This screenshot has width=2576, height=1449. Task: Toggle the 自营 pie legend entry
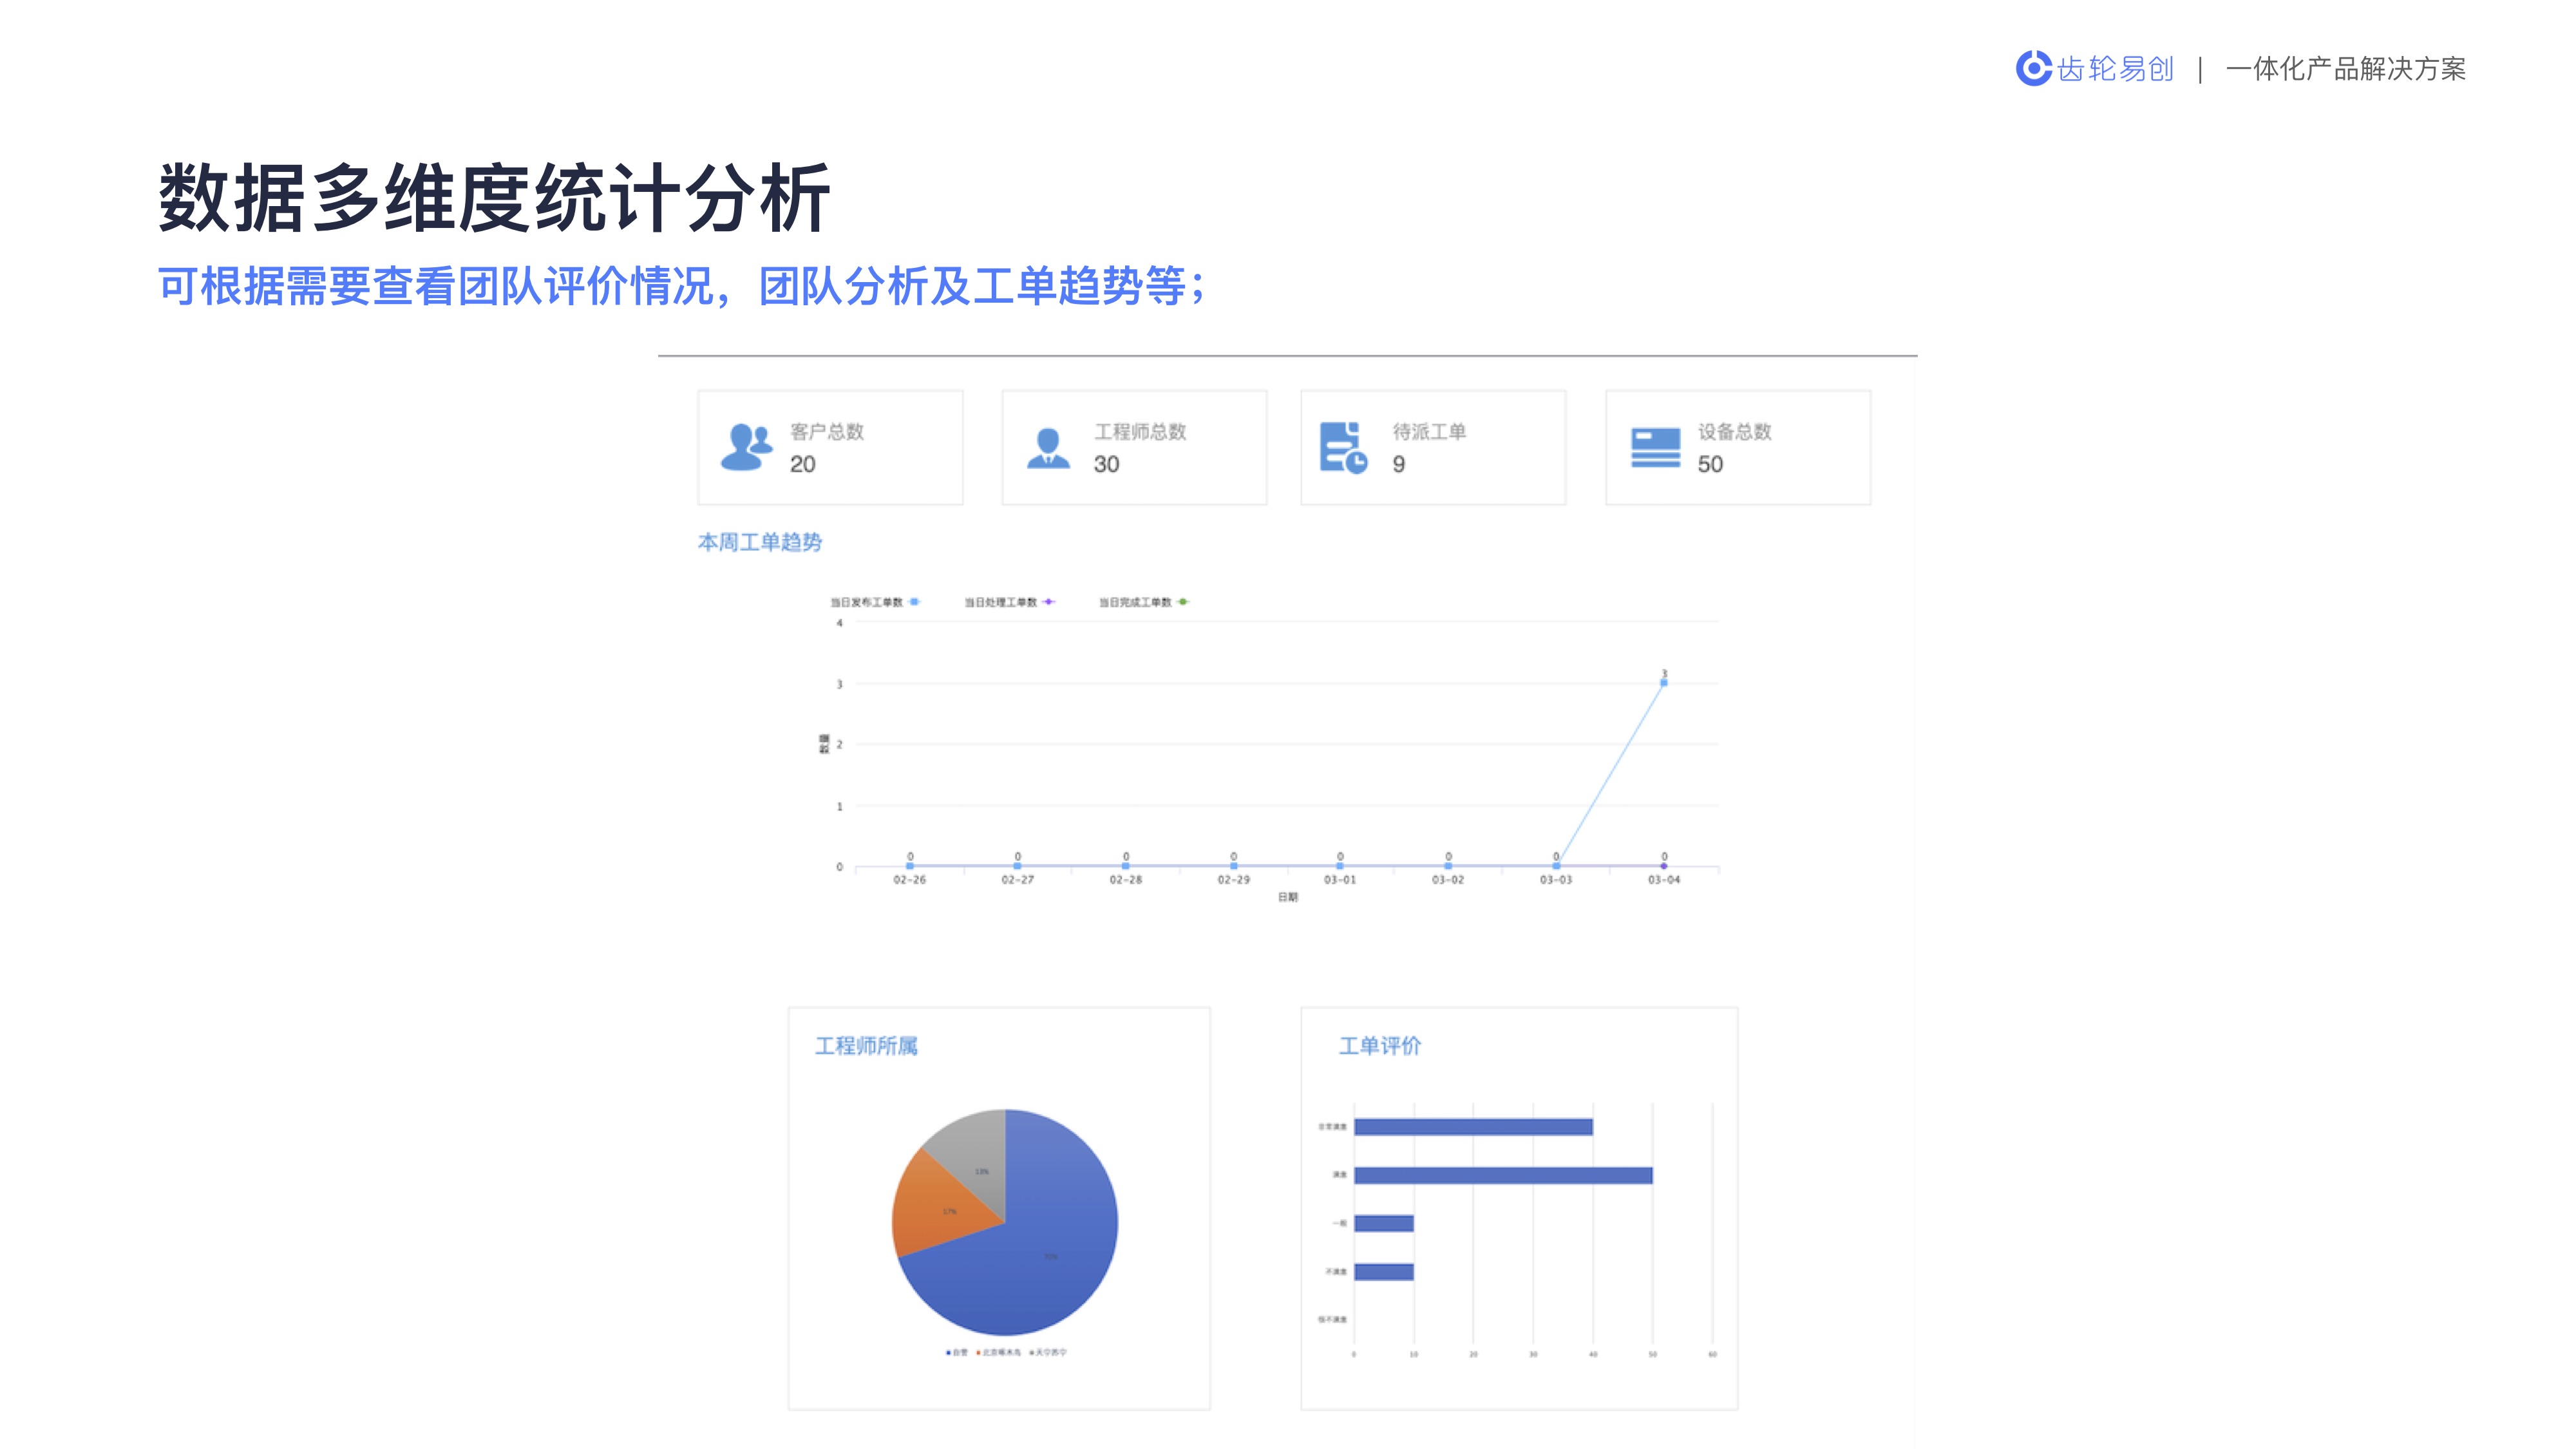click(957, 1352)
